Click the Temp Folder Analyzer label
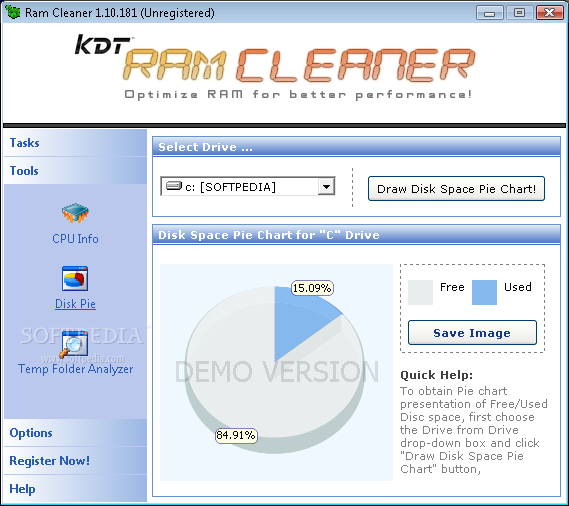 coord(75,369)
